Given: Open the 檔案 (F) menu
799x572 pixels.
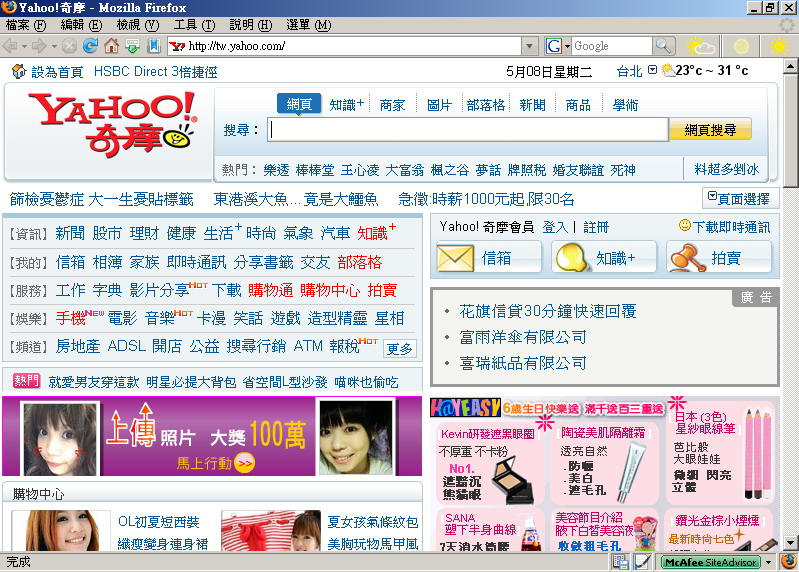Looking at the screenshot, I should pyautogui.click(x=25, y=24).
